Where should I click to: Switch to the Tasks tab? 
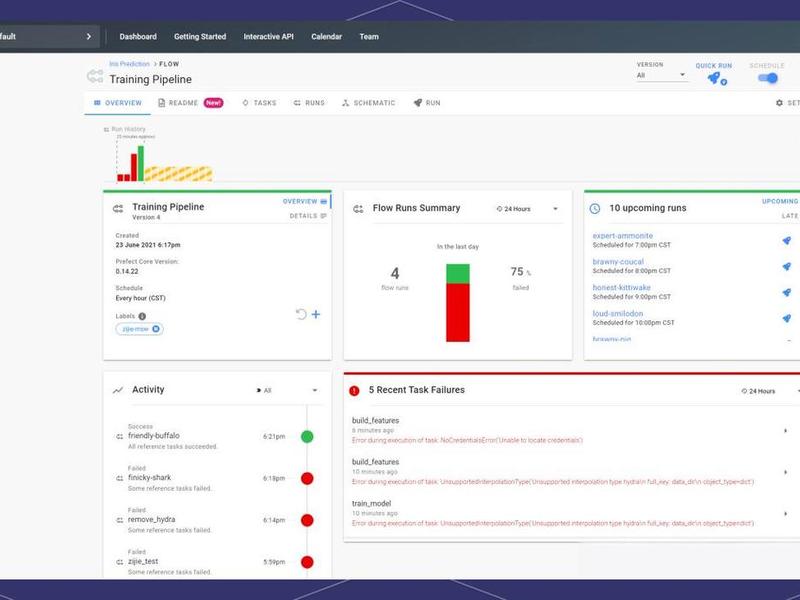pyautogui.click(x=259, y=103)
